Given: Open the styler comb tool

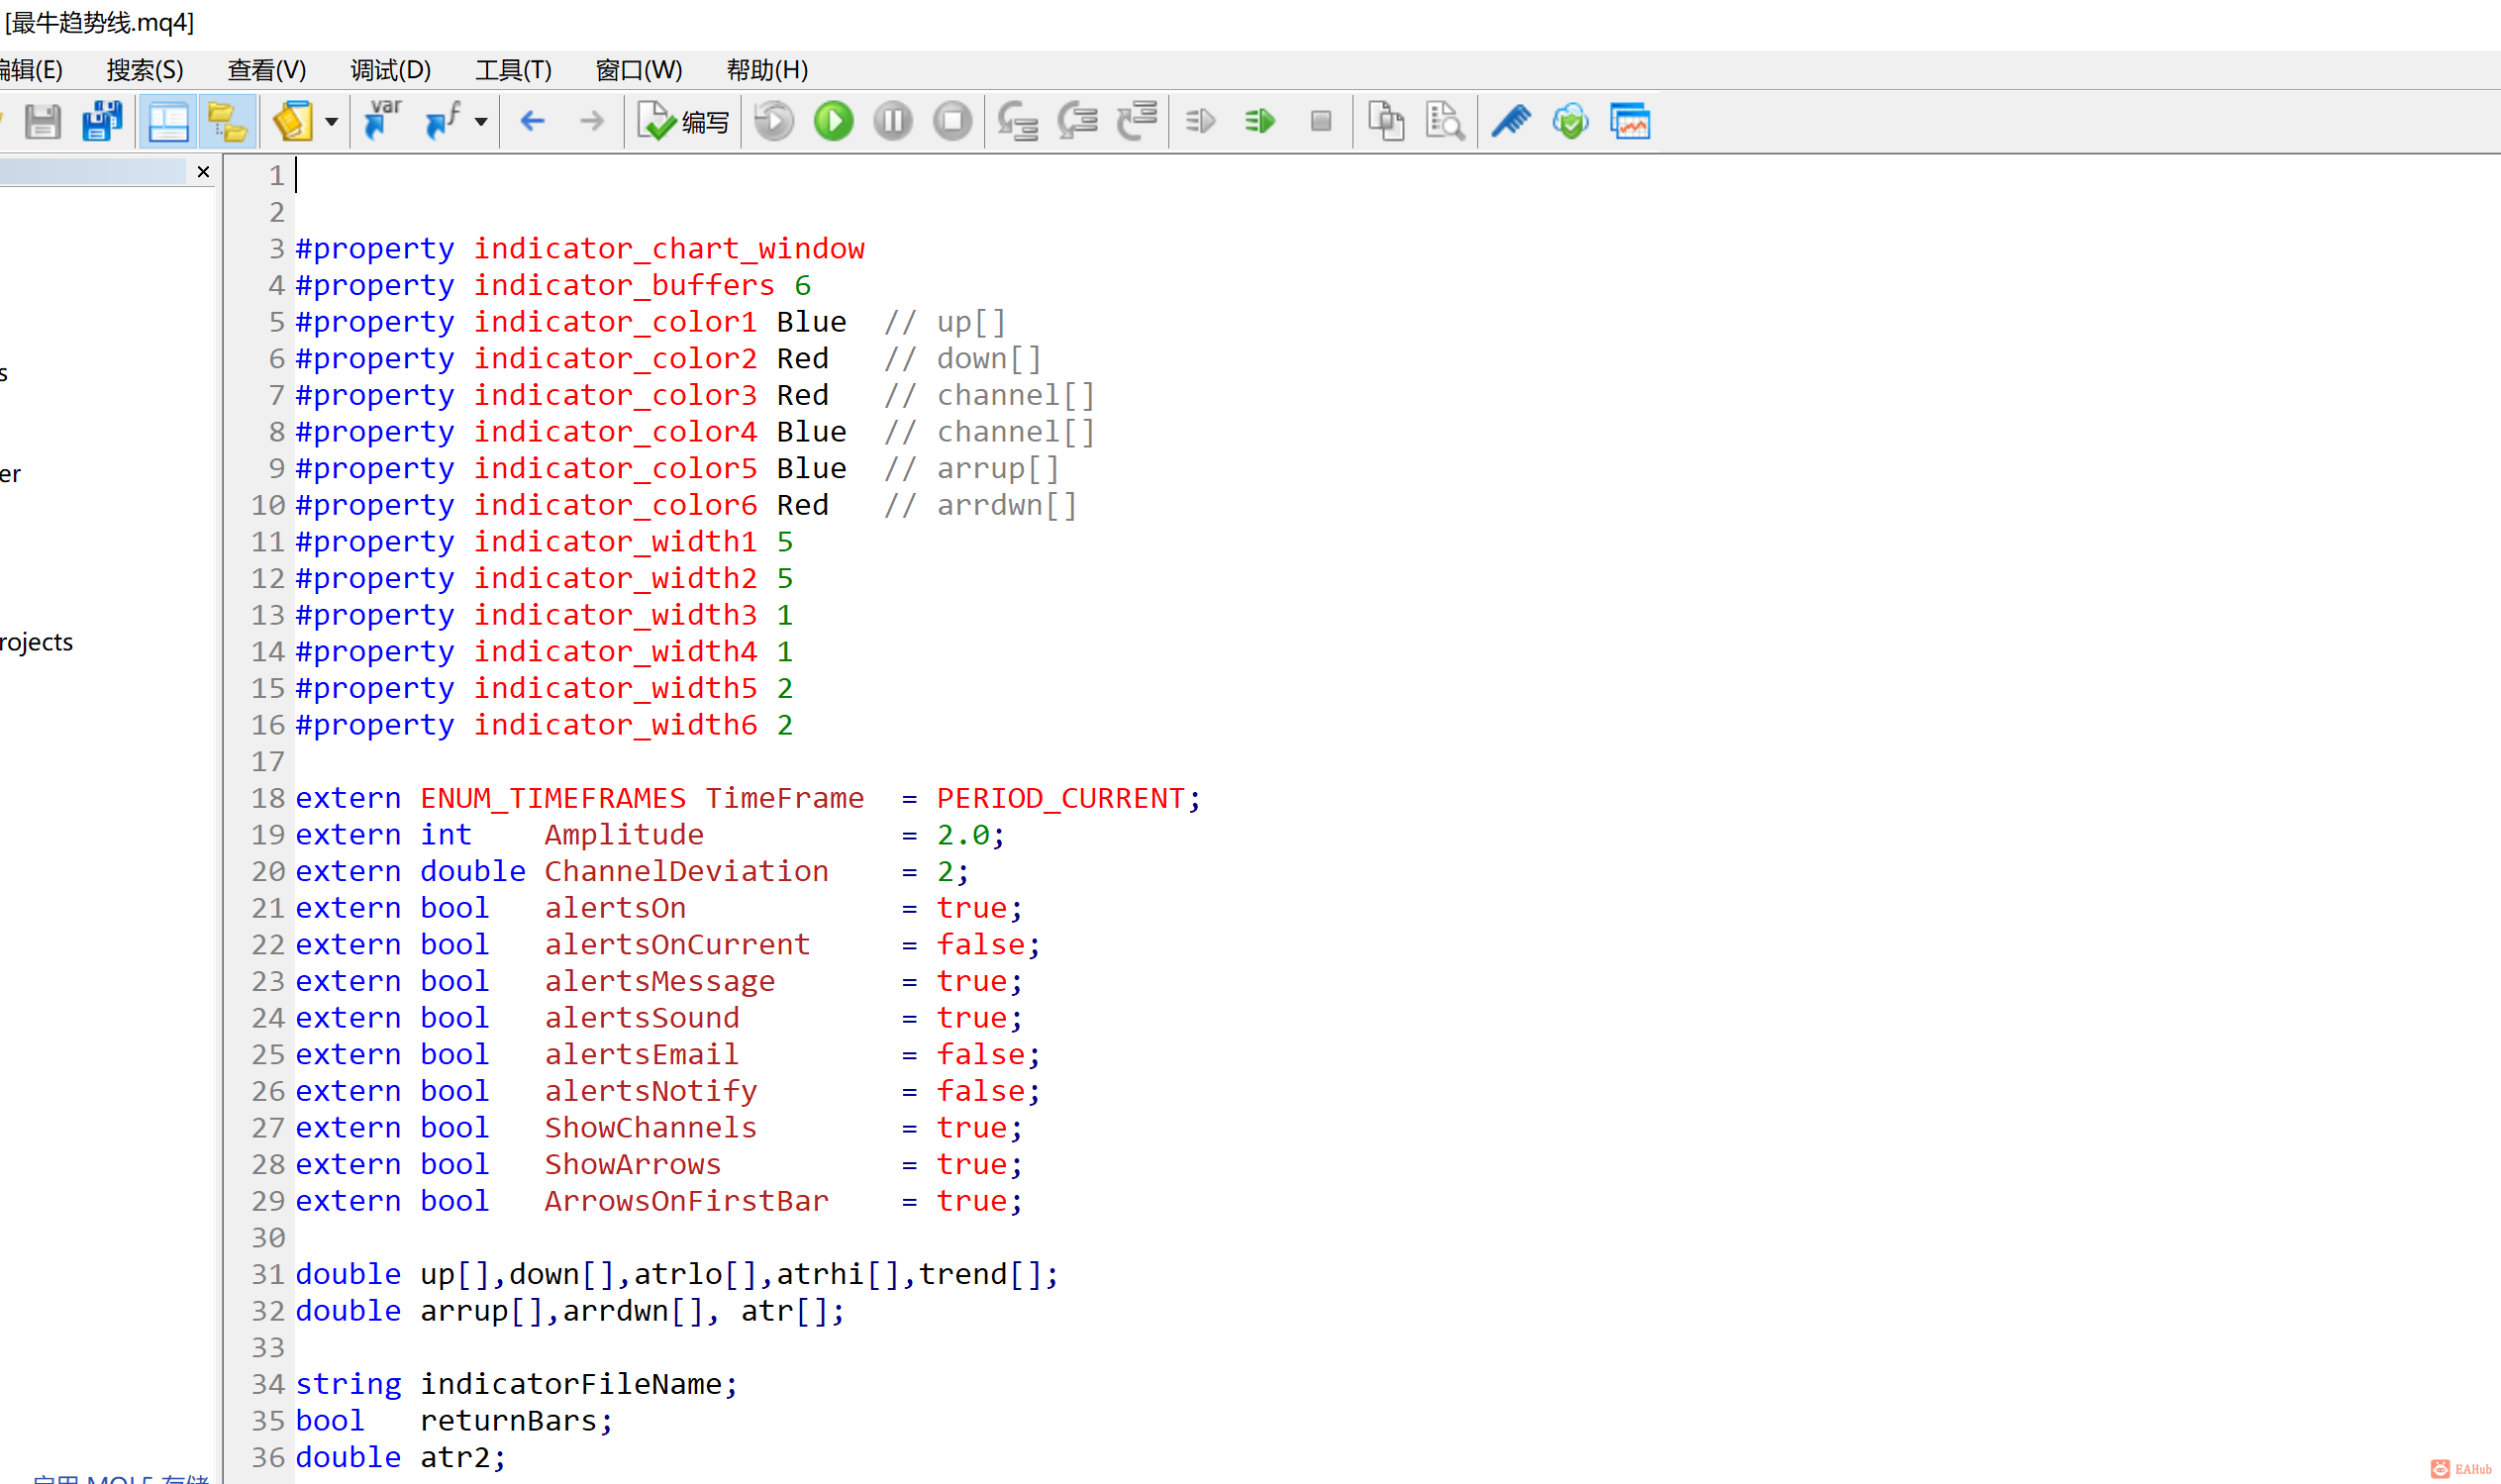Looking at the screenshot, I should click(1510, 122).
